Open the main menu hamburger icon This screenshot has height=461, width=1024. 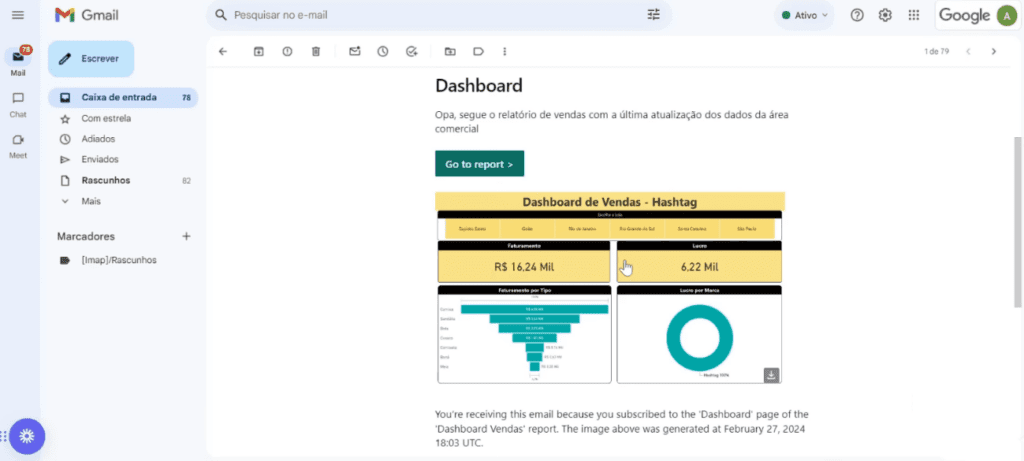coord(18,15)
